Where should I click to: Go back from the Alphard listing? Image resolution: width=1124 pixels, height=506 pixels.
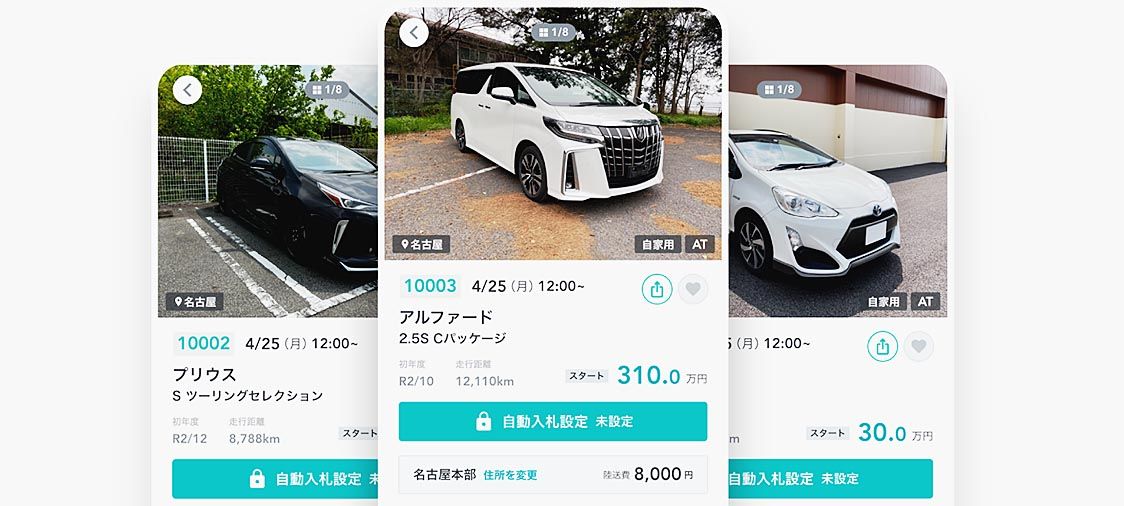[x=414, y=33]
